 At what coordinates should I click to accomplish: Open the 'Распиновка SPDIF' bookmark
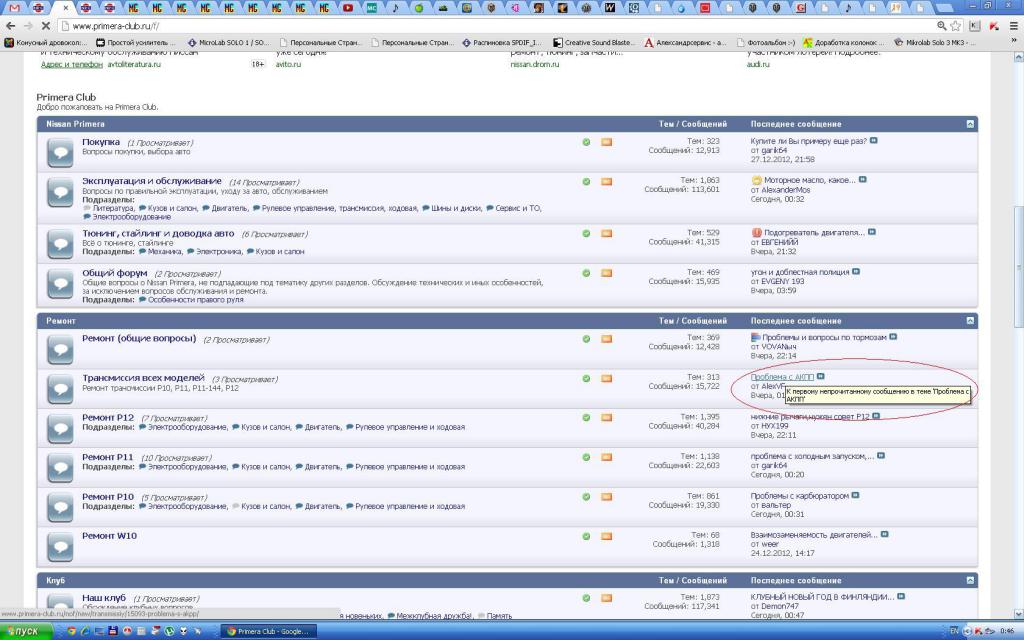[x=502, y=42]
